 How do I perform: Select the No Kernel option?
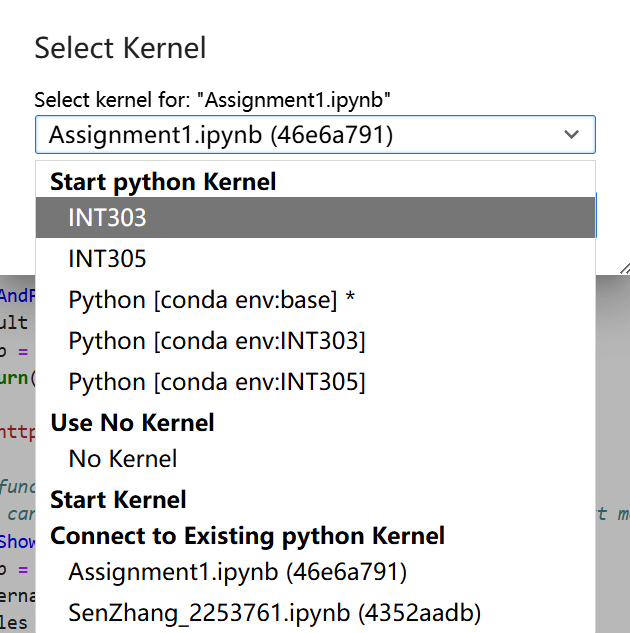click(x=123, y=459)
